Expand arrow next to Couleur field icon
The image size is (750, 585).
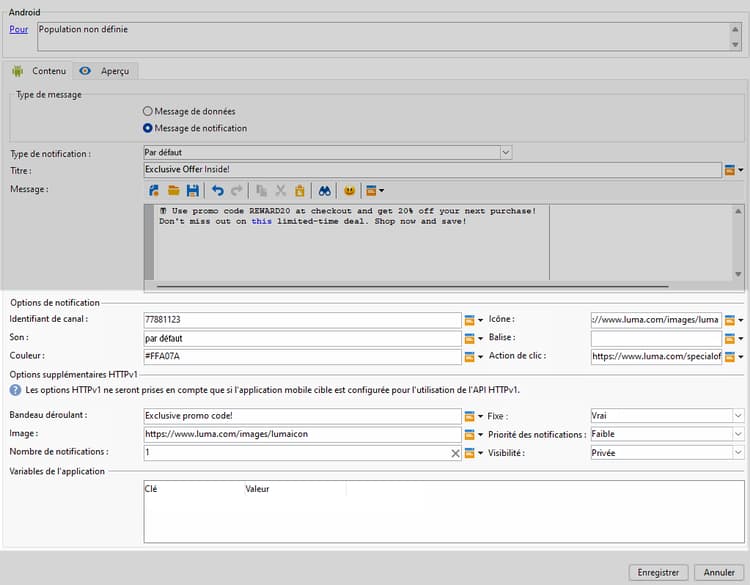(480, 356)
